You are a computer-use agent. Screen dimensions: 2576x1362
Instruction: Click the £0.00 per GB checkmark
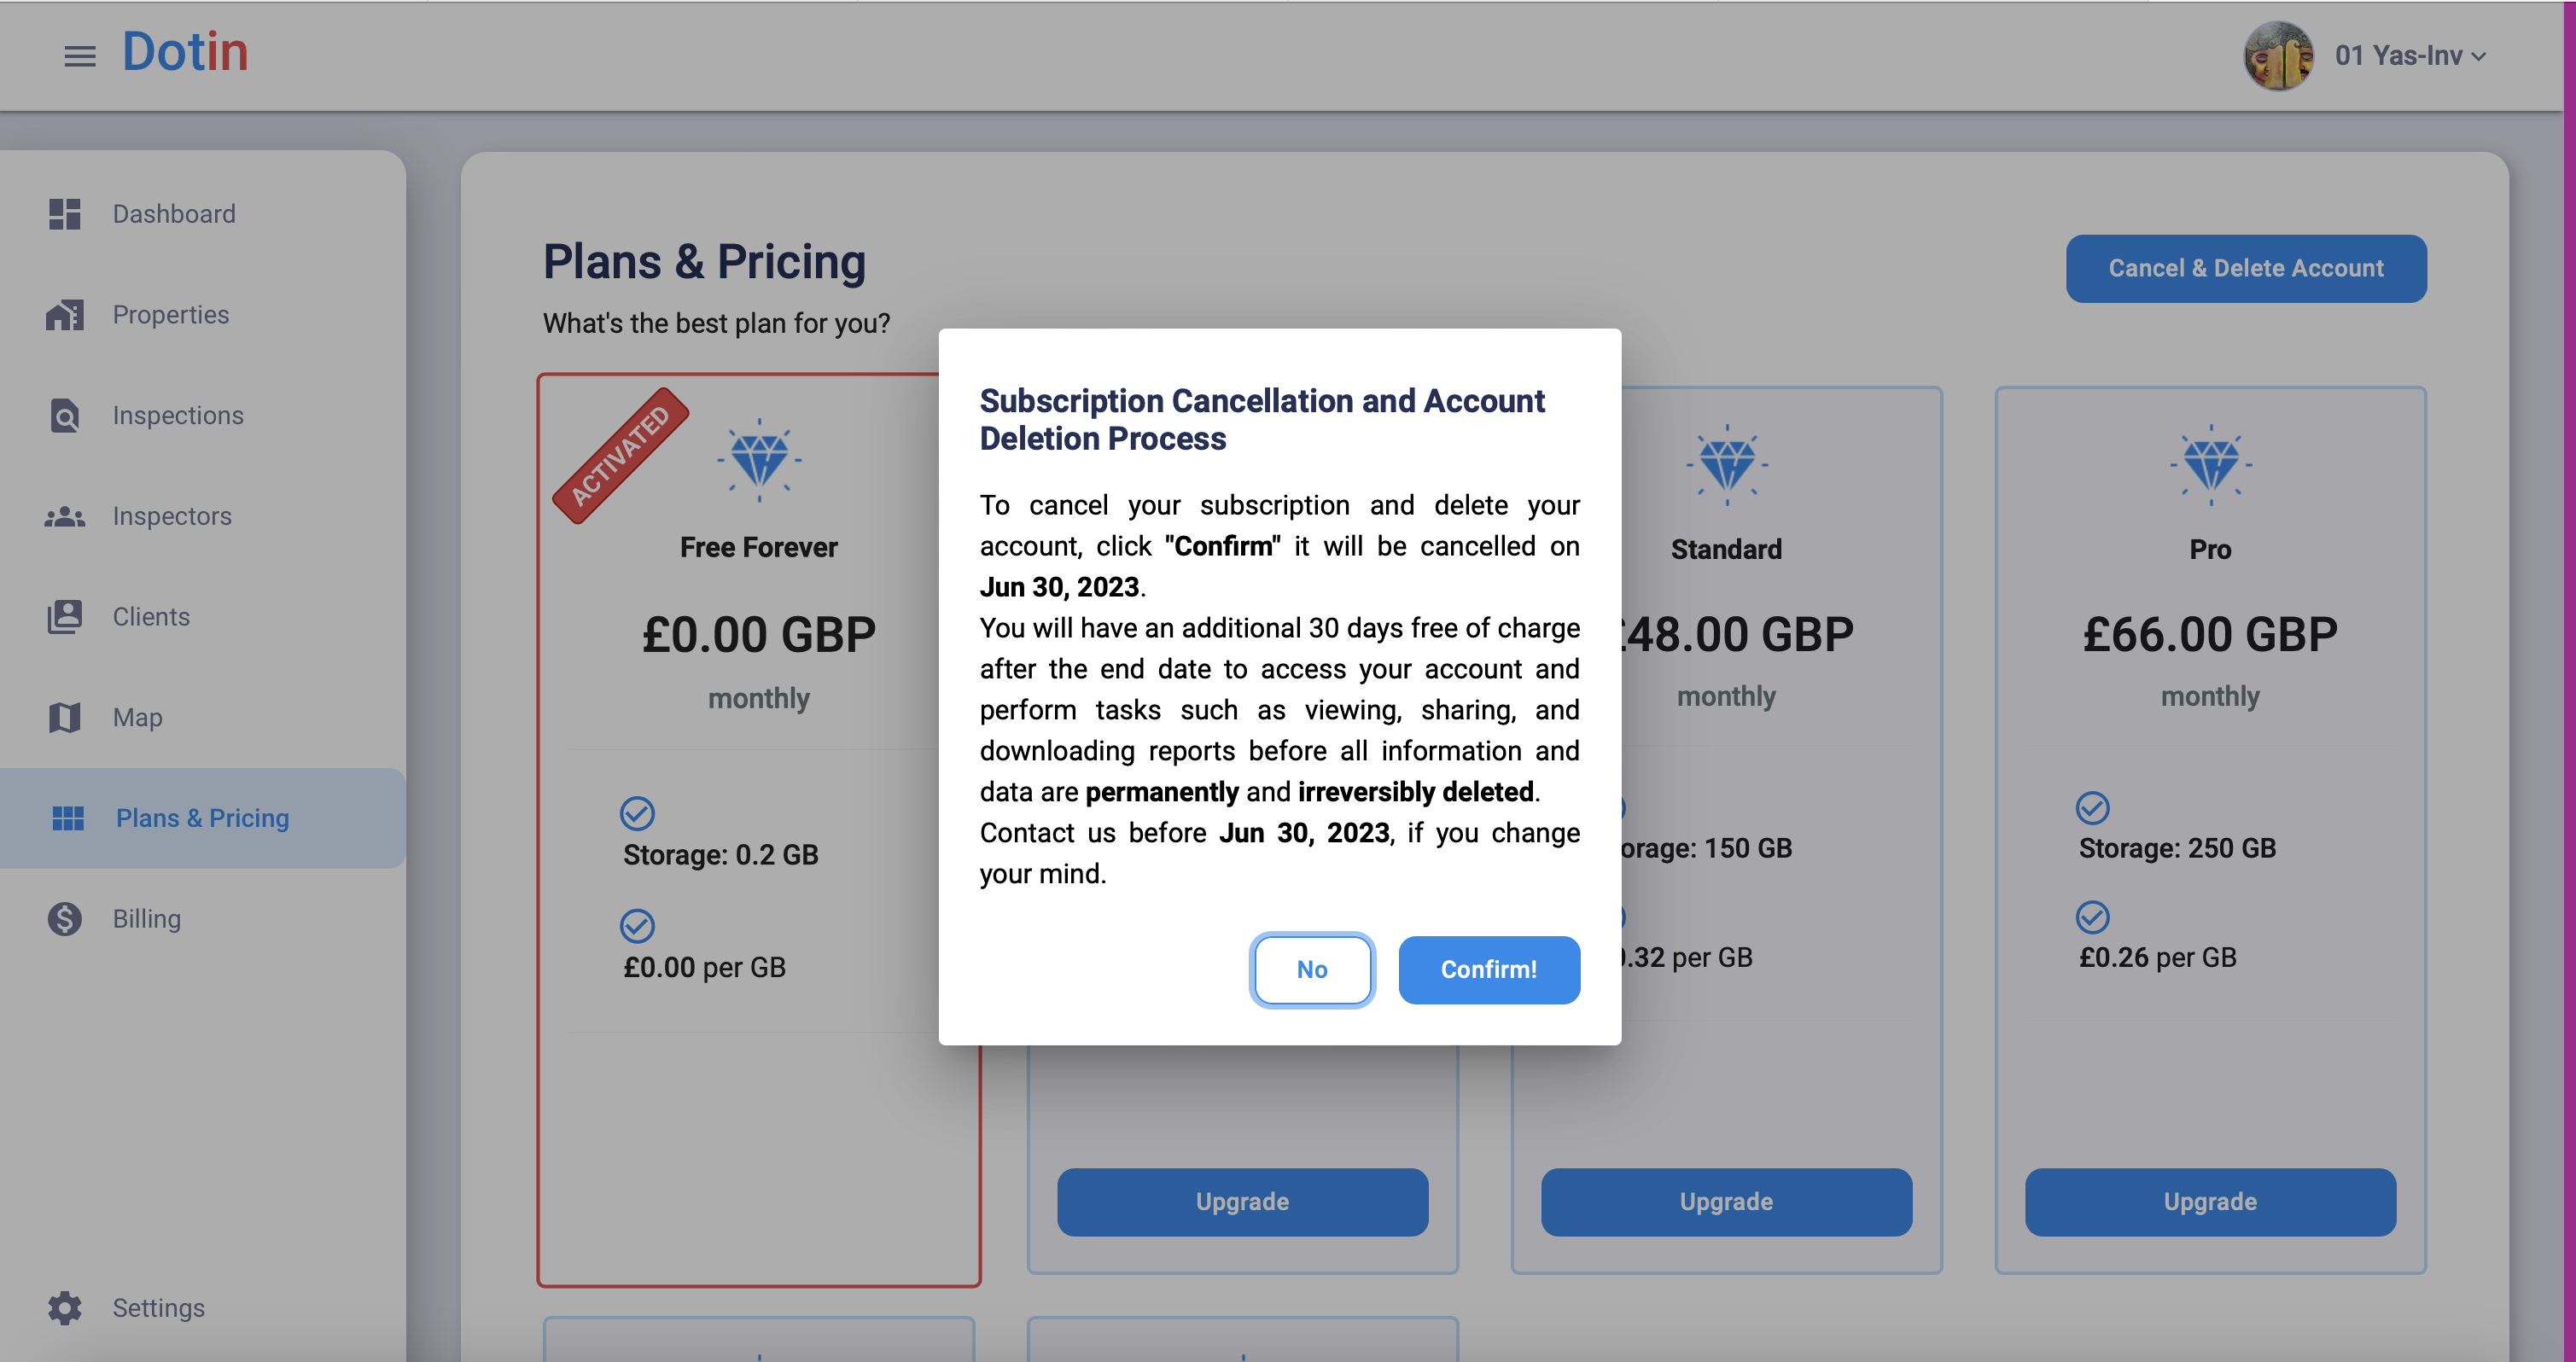pos(637,926)
